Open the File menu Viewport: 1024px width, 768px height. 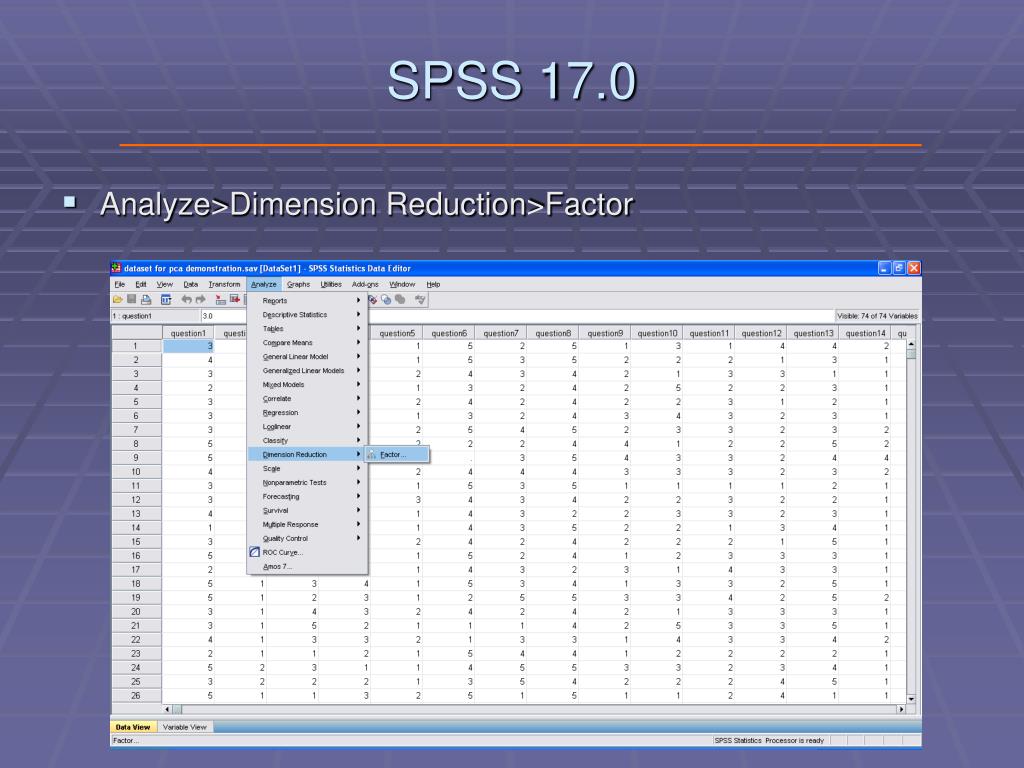click(x=120, y=284)
